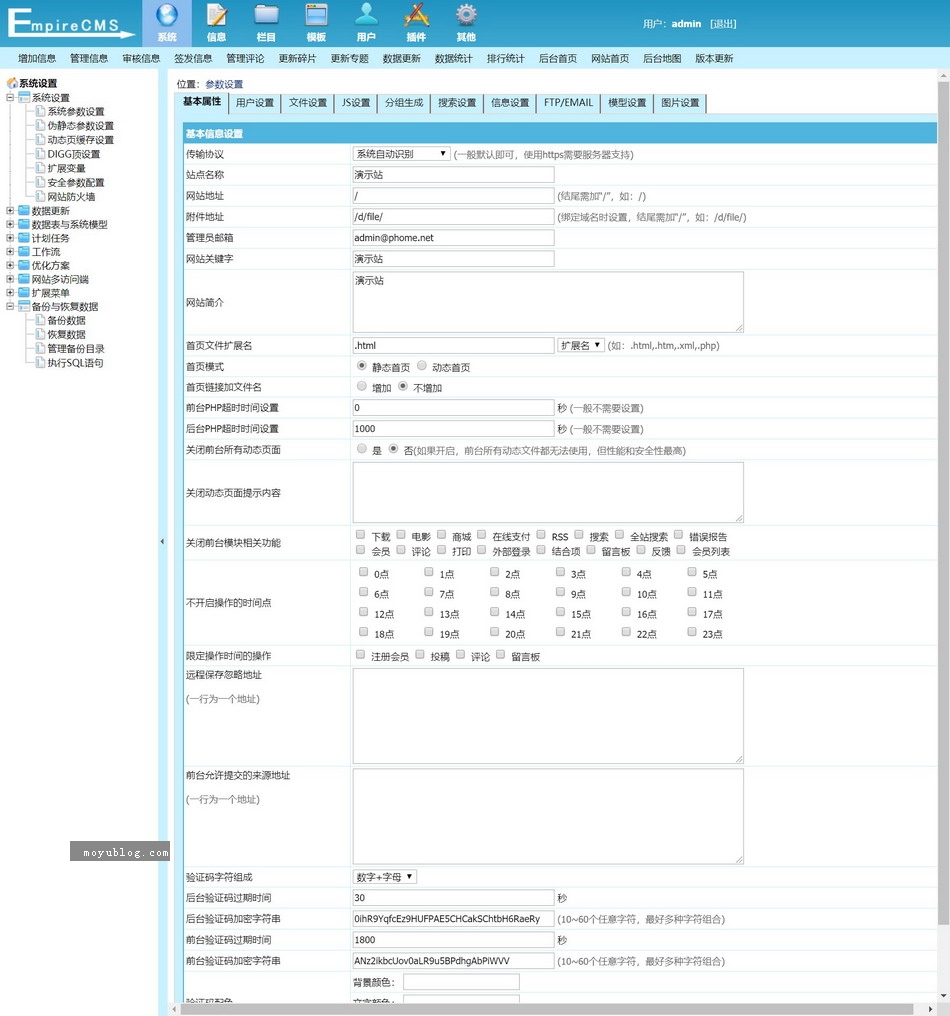
Task: Open the 其他 gear icon
Action: coord(466,16)
